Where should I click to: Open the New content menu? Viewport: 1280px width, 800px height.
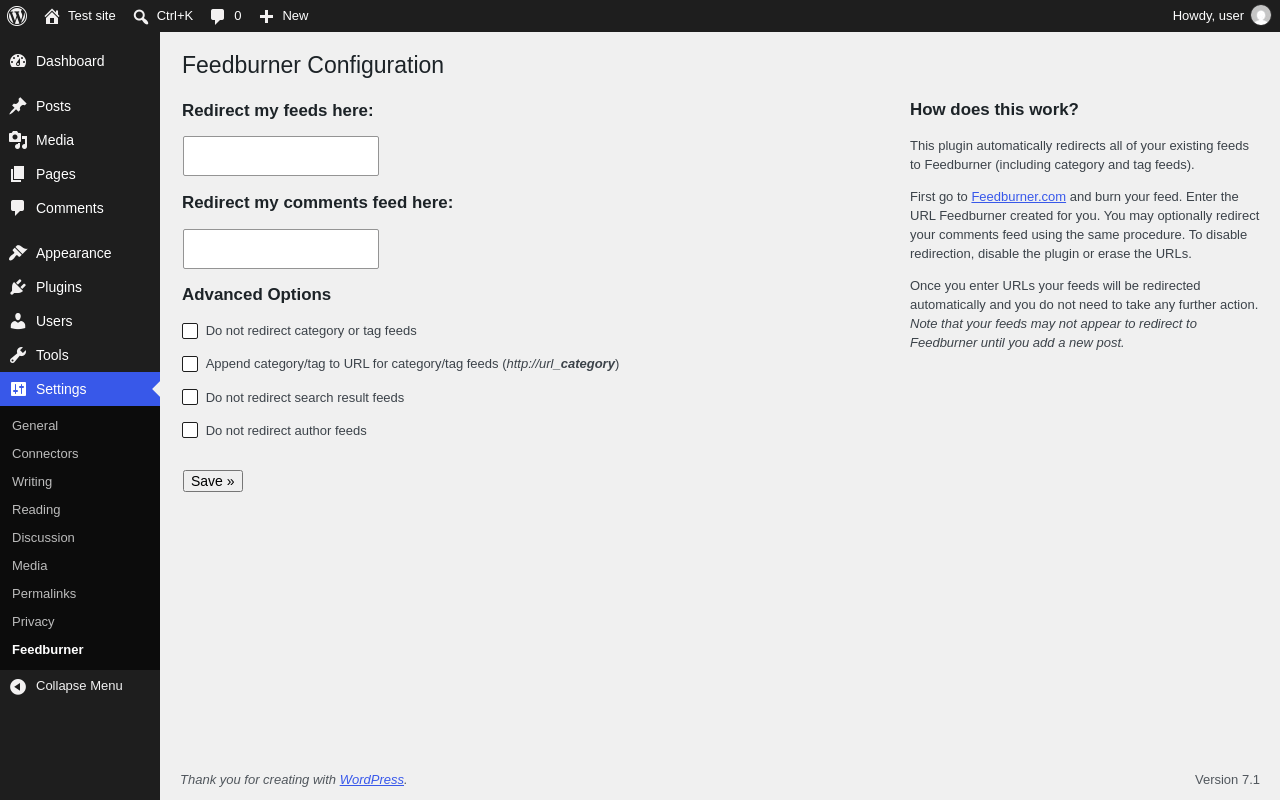284,16
